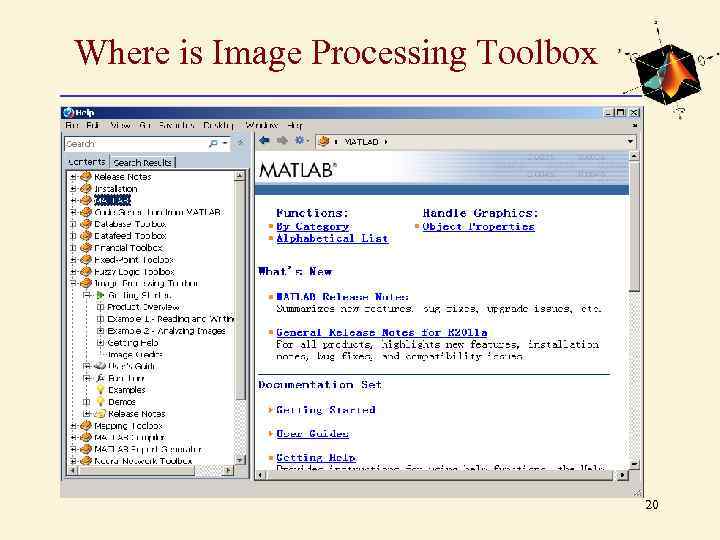
Task: Open the gear actions menu icon
Action: [x=299, y=141]
